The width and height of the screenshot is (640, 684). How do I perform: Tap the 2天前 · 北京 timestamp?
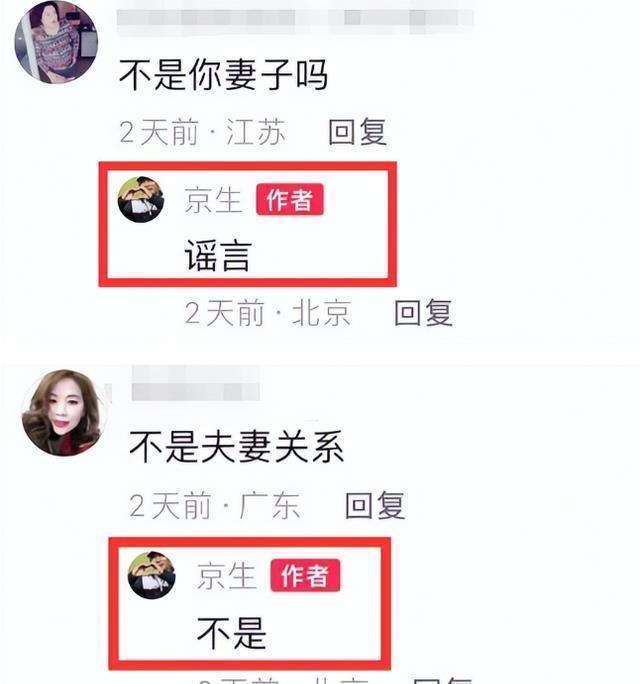pyautogui.click(x=268, y=312)
